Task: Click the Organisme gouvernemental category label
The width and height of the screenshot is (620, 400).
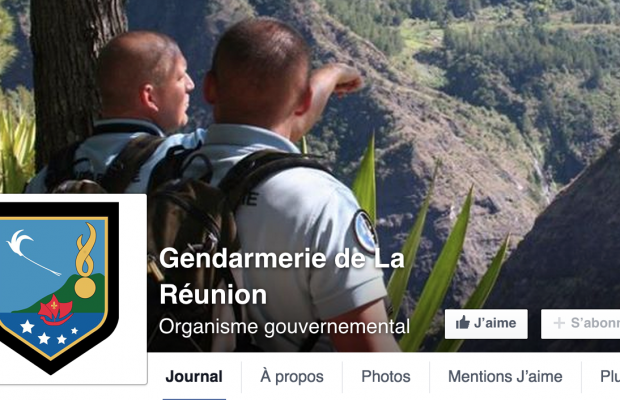Action: coord(284,327)
